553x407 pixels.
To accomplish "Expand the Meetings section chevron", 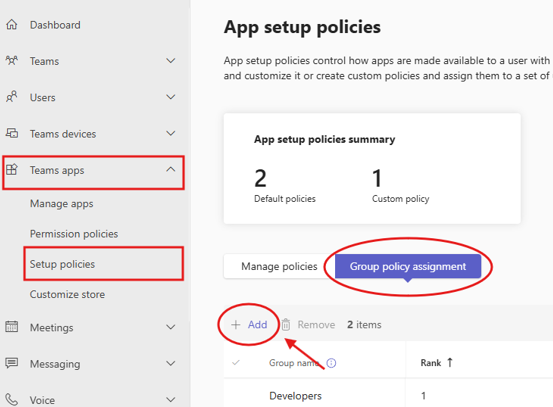I will click(x=171, y=327).
